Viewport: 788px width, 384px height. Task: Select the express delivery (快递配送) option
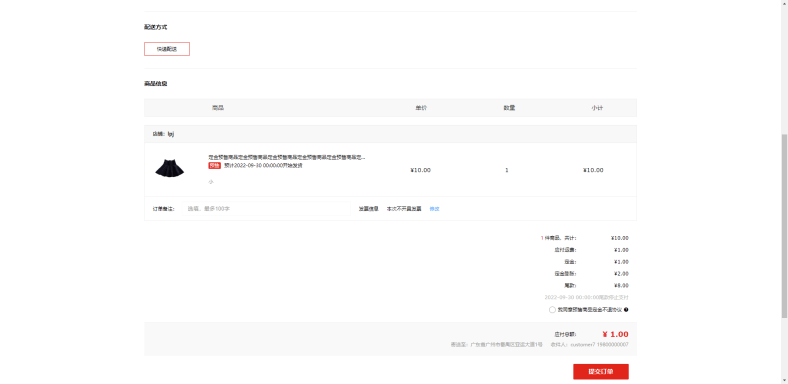pos(167,49)
